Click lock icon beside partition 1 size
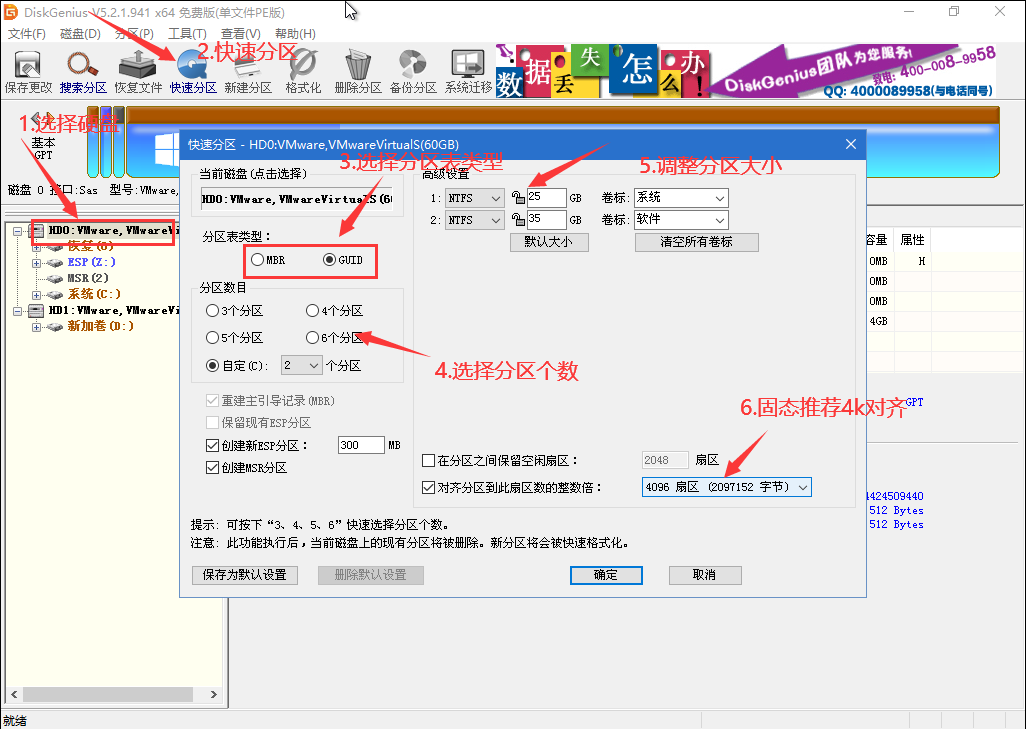This screenshot has width=1026, height=729. 518,198
